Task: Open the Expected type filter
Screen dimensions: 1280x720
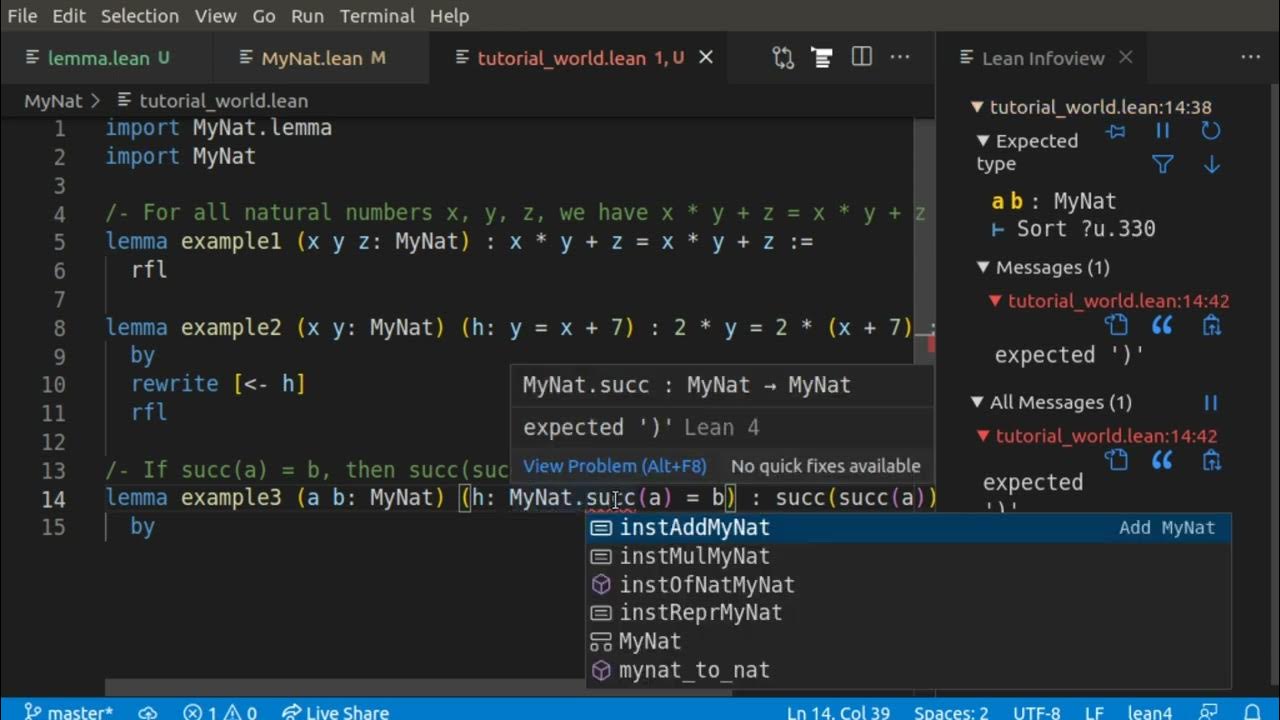Action: (x=1163, y=164)
